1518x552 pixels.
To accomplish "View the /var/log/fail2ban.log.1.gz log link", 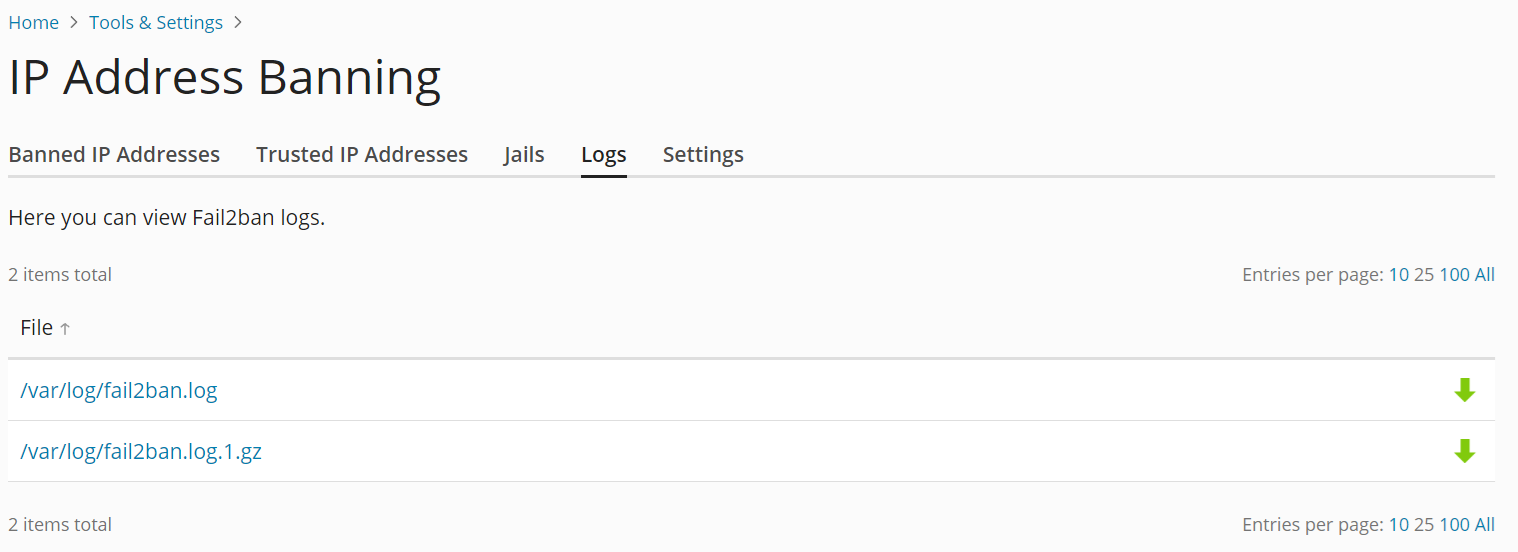I will point(141,451).
